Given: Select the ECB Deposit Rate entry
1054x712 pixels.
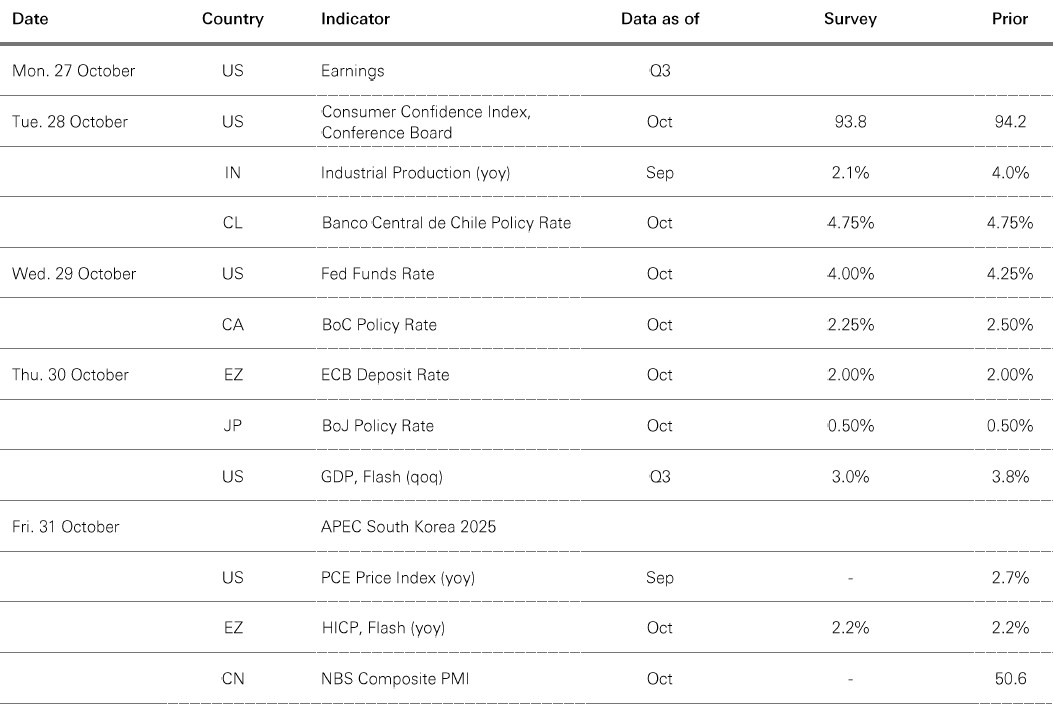Looking at the screenshot, I should [385, 375].
